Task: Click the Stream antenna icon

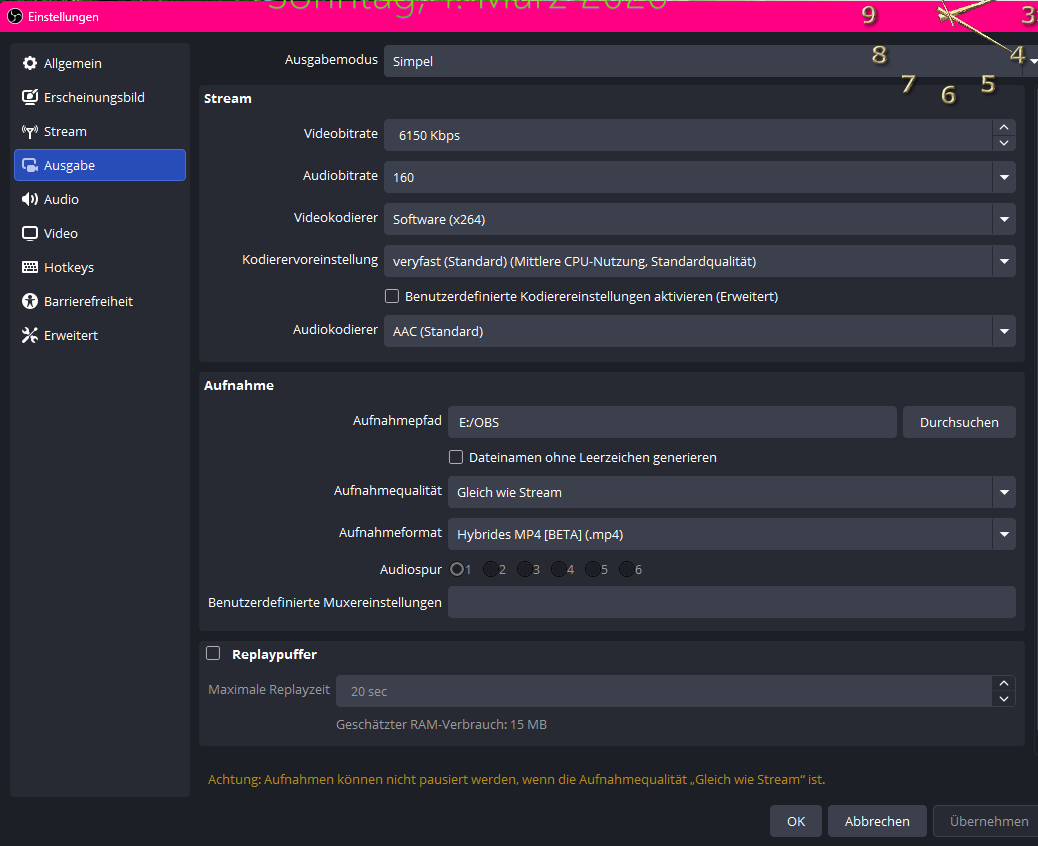Action: (x=30, y=132)
